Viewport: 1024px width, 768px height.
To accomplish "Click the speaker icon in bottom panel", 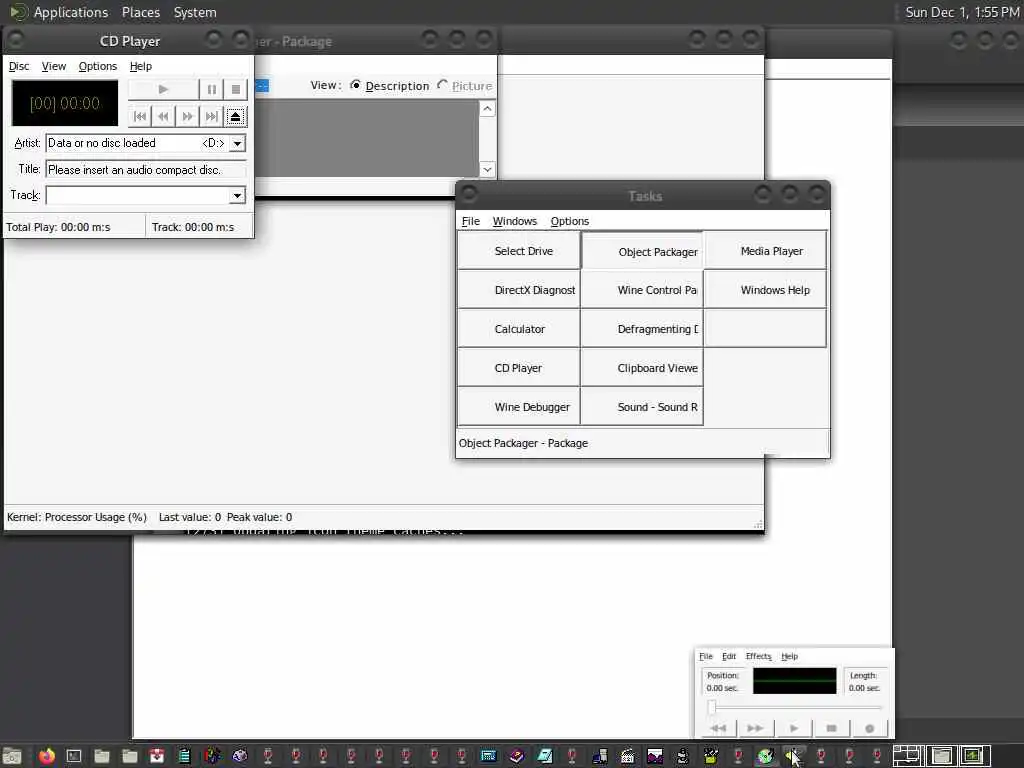I will click(x=792, y=756).
